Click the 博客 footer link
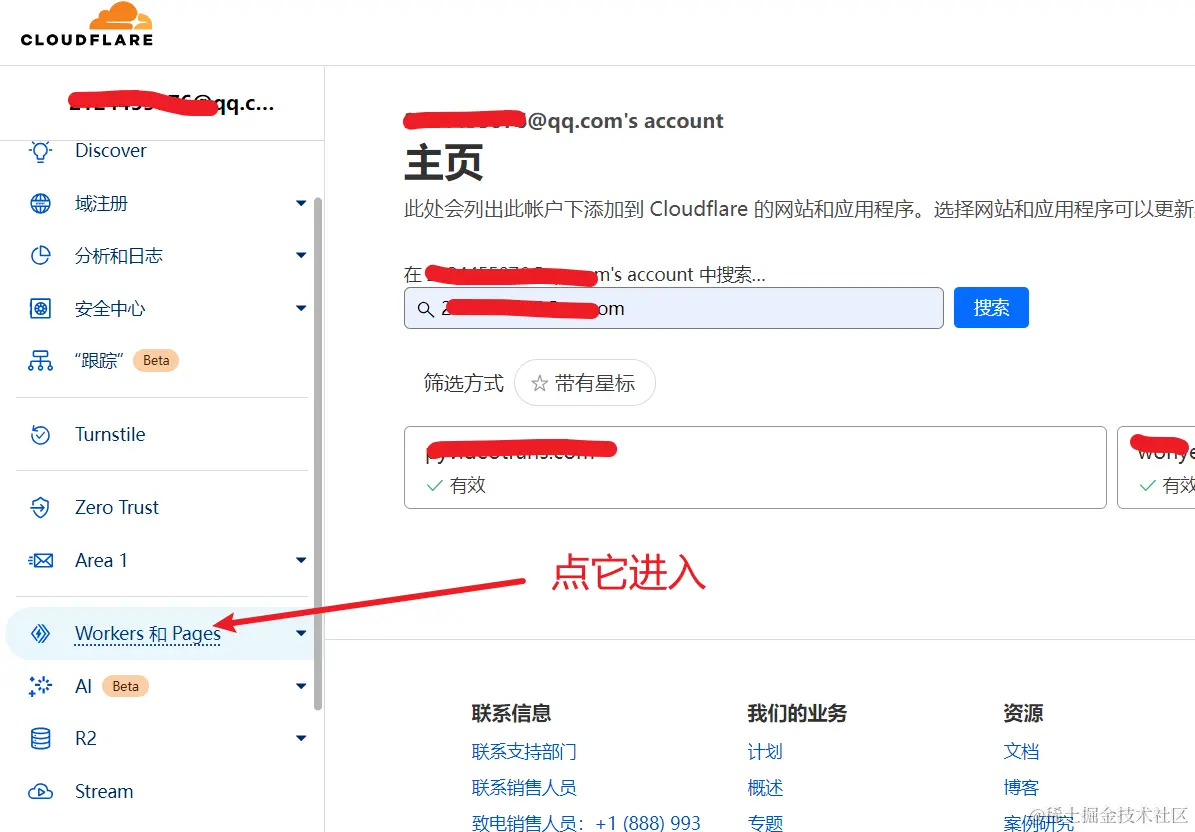The height and width of the screenshot is (832, 1195). [x=1021, y=787]
